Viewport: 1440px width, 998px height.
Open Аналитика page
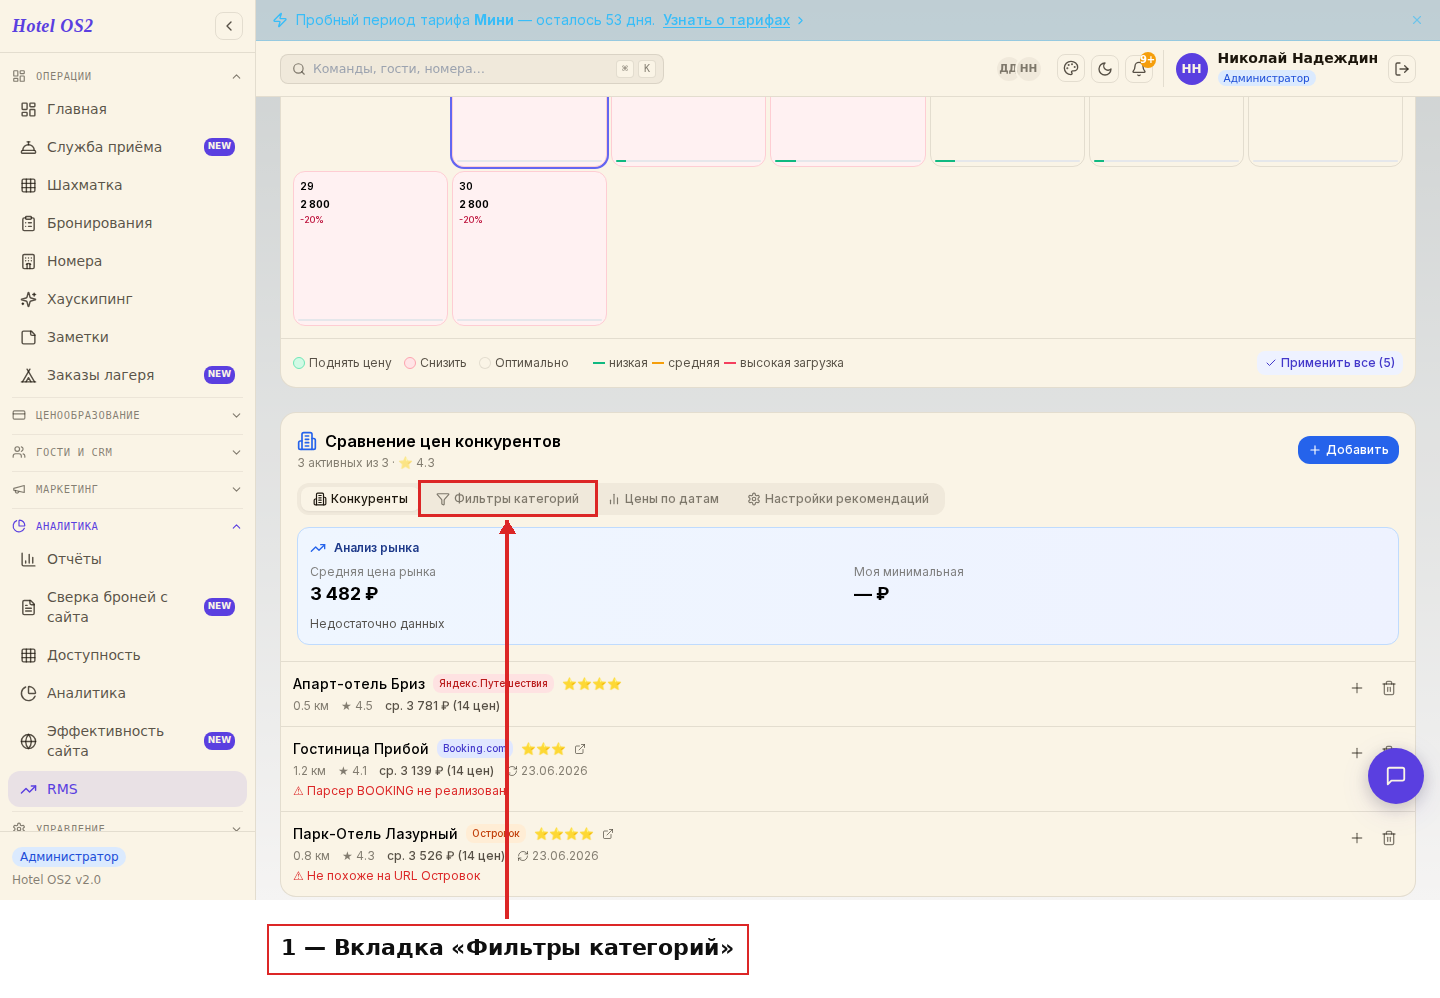coord(127,693)
